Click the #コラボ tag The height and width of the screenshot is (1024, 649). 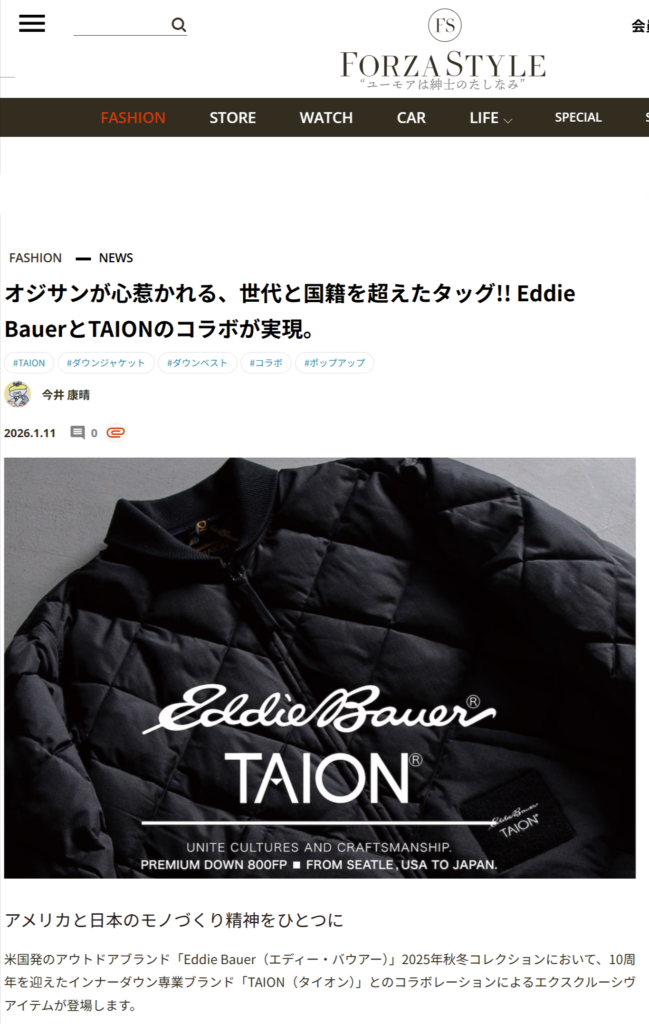[266, 362]
